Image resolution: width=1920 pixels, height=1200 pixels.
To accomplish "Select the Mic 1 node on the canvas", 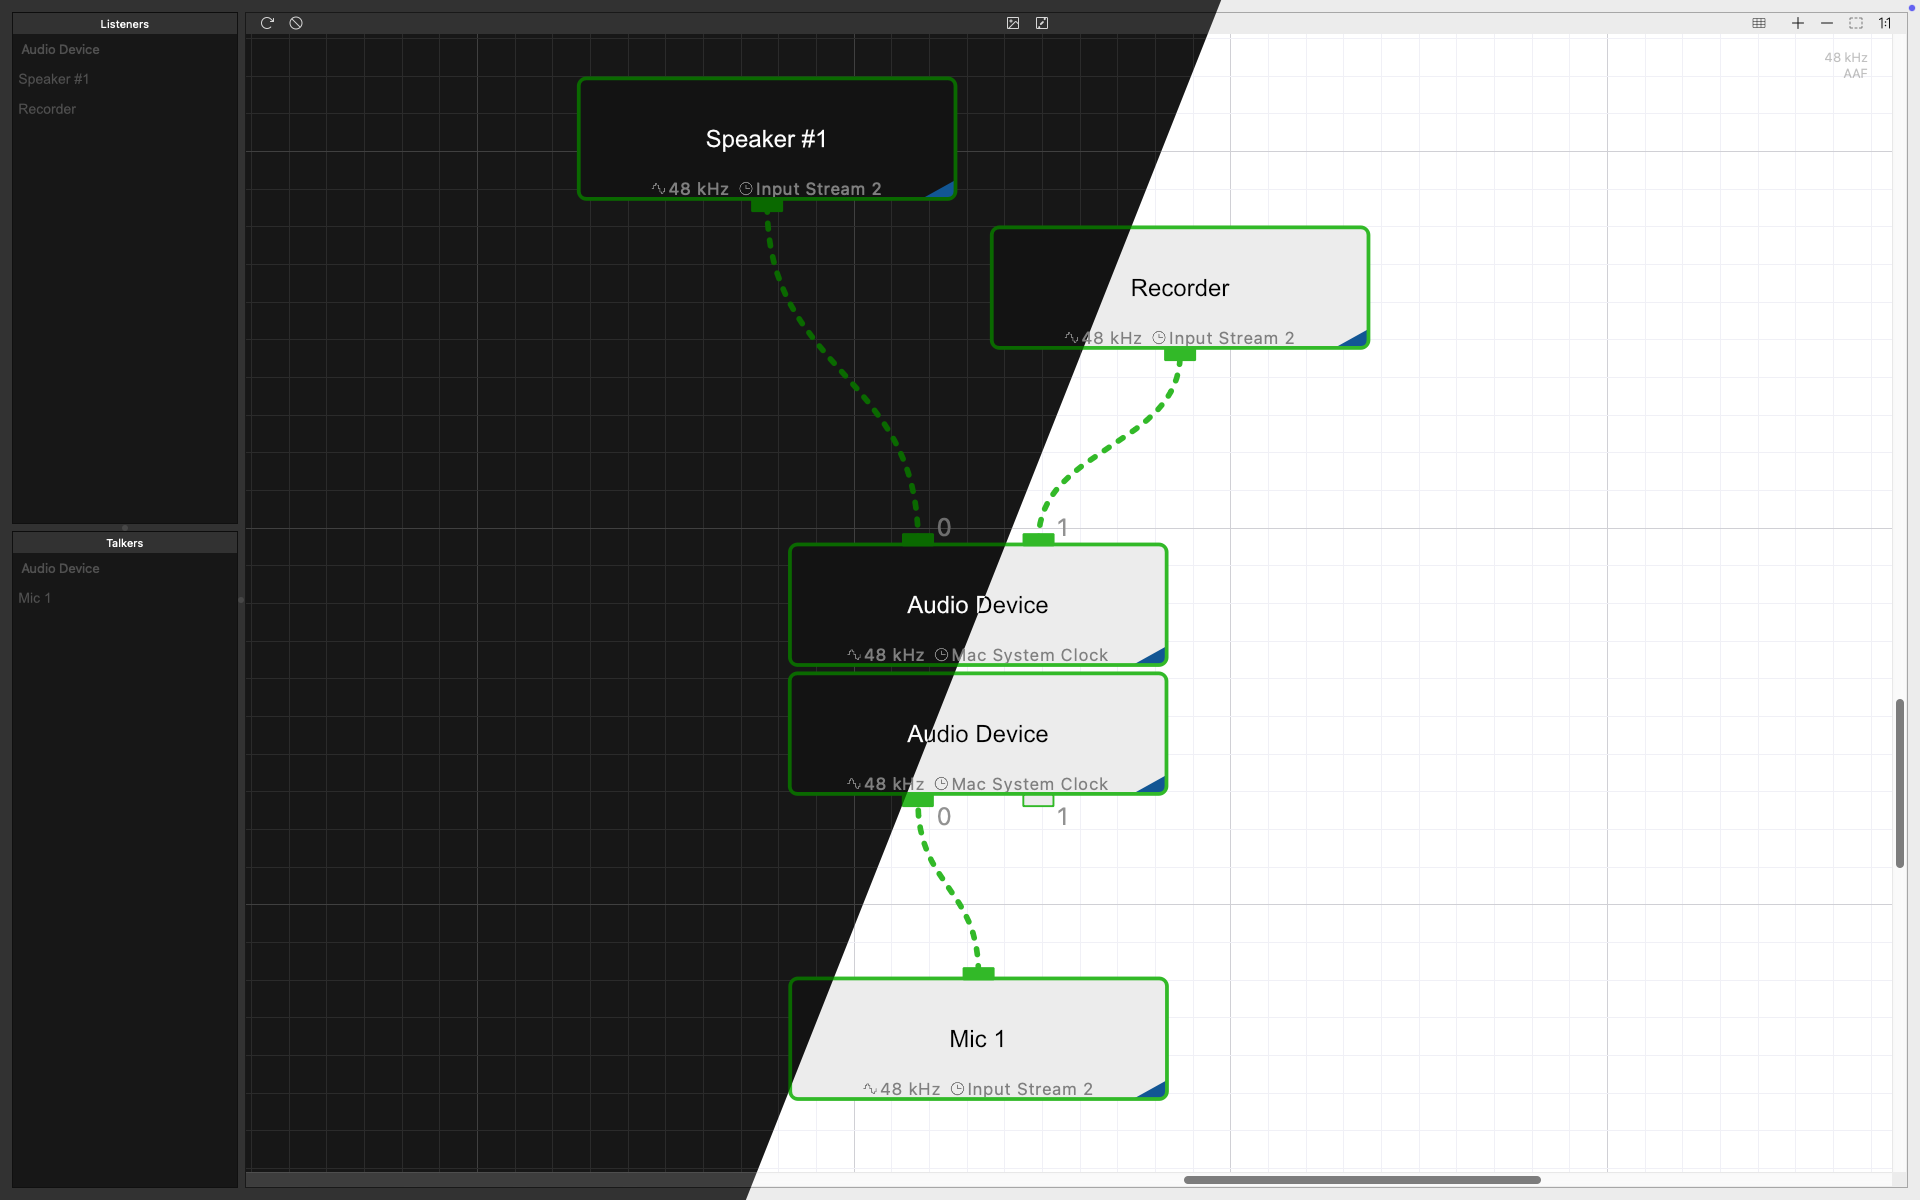I will 978,1039.
